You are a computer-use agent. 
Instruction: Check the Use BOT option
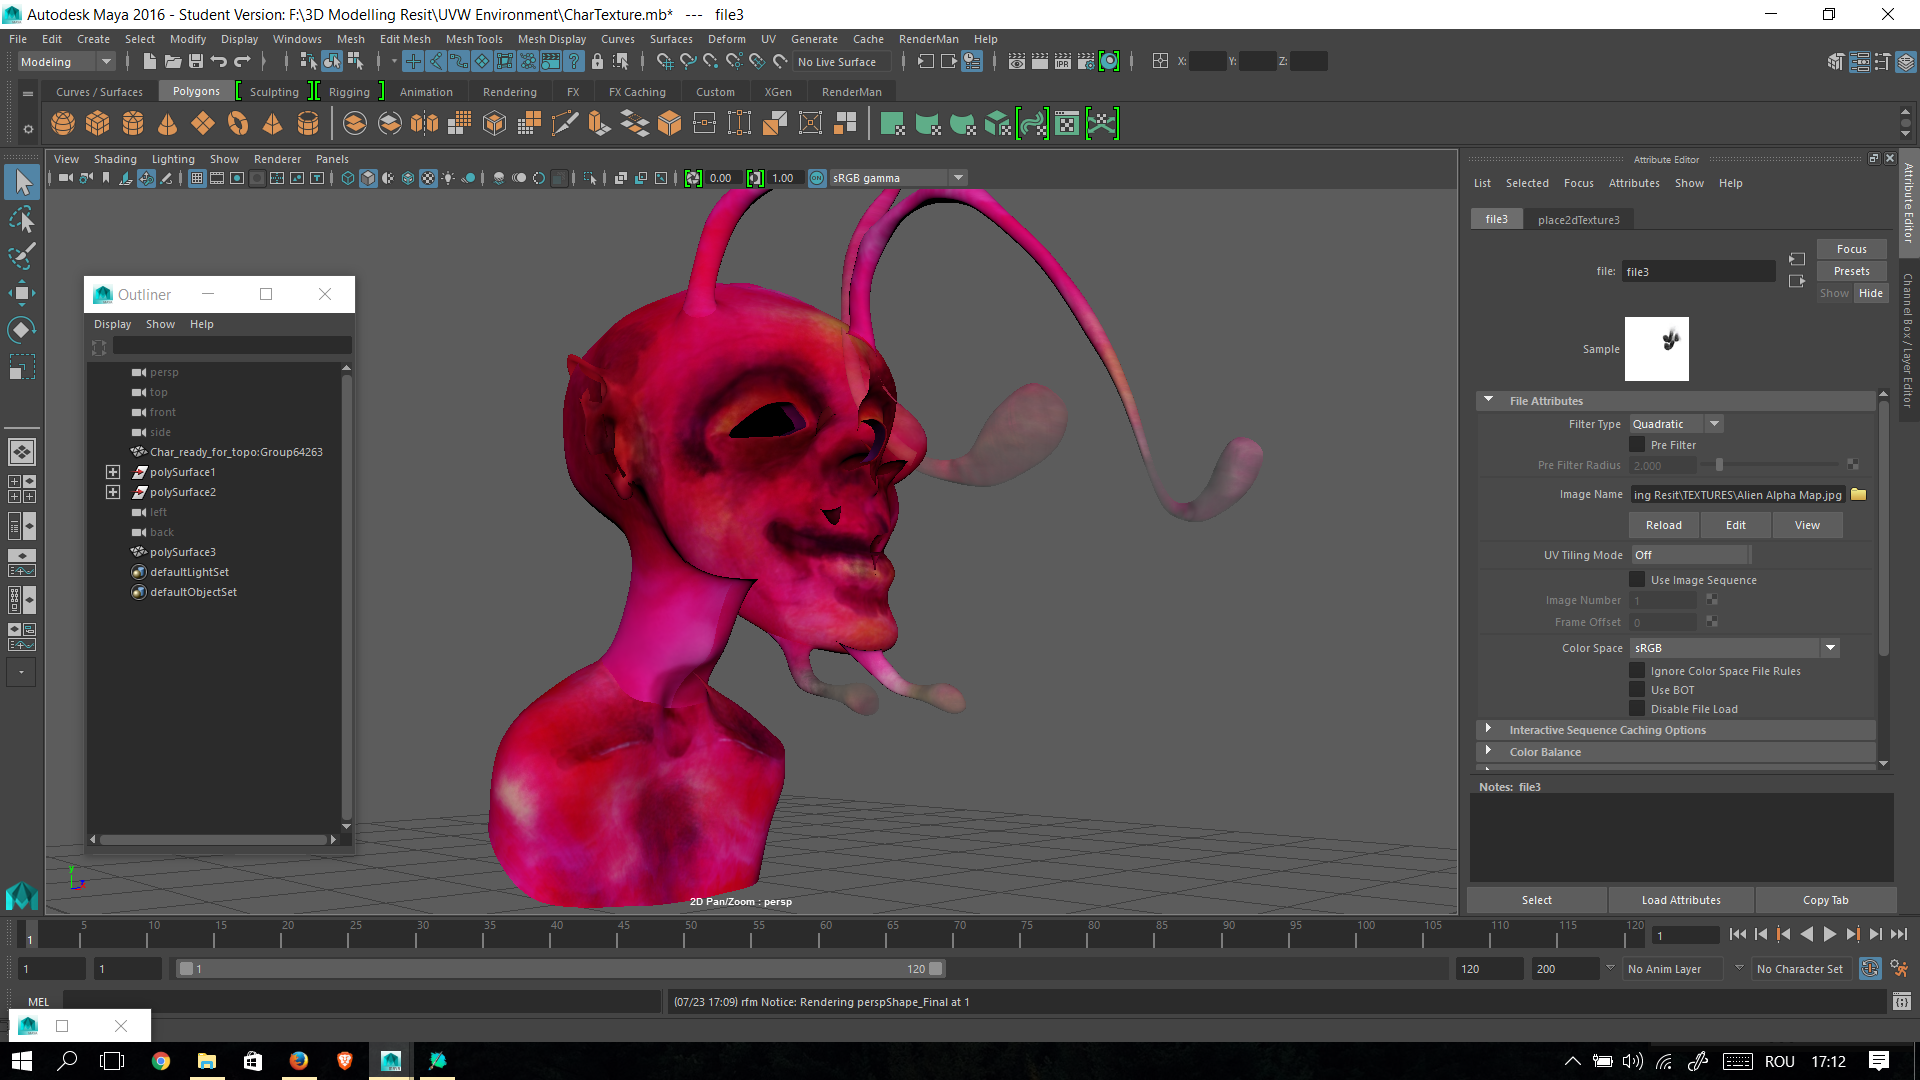1637,690
